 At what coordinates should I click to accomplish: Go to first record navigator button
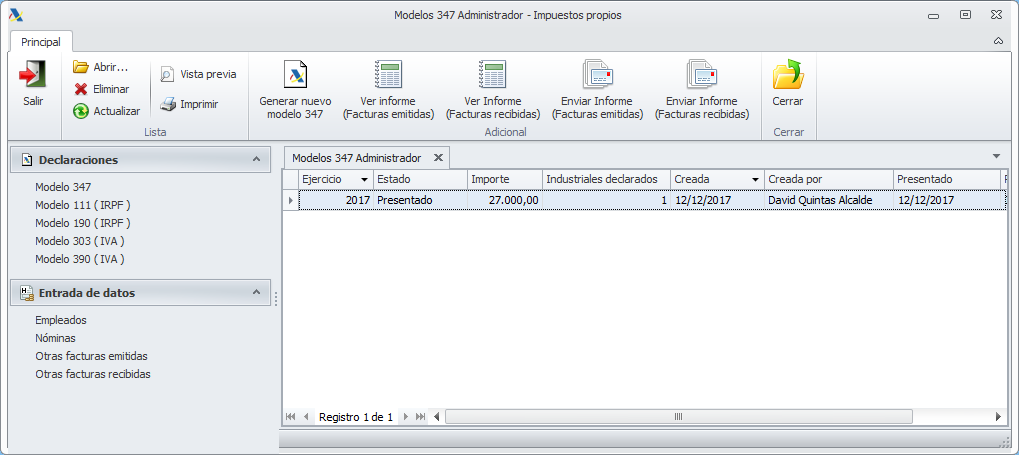click(x=290, y=417)
